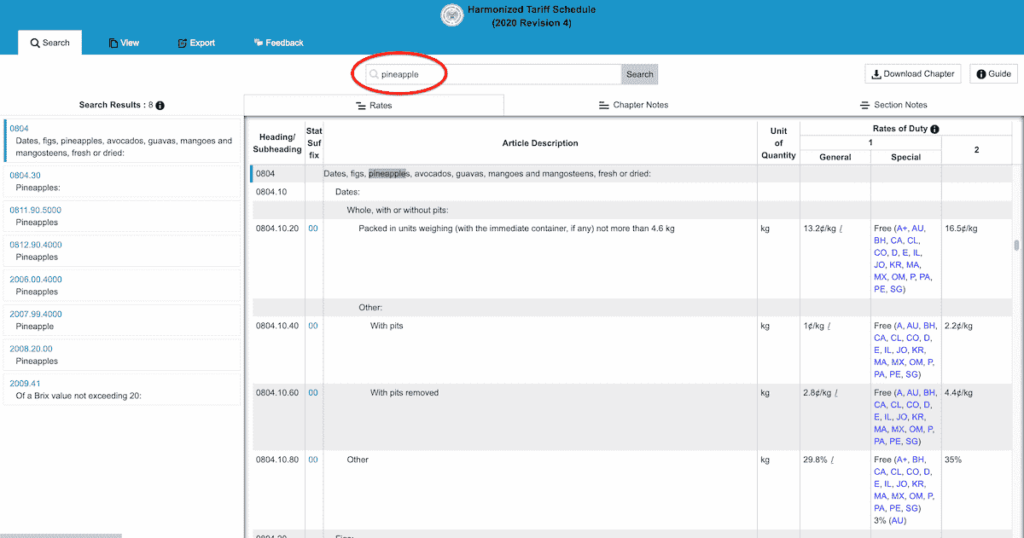Click the magnifier icon inside the search field
This screenshot has width=1024, height=538.
click(374, 74)
